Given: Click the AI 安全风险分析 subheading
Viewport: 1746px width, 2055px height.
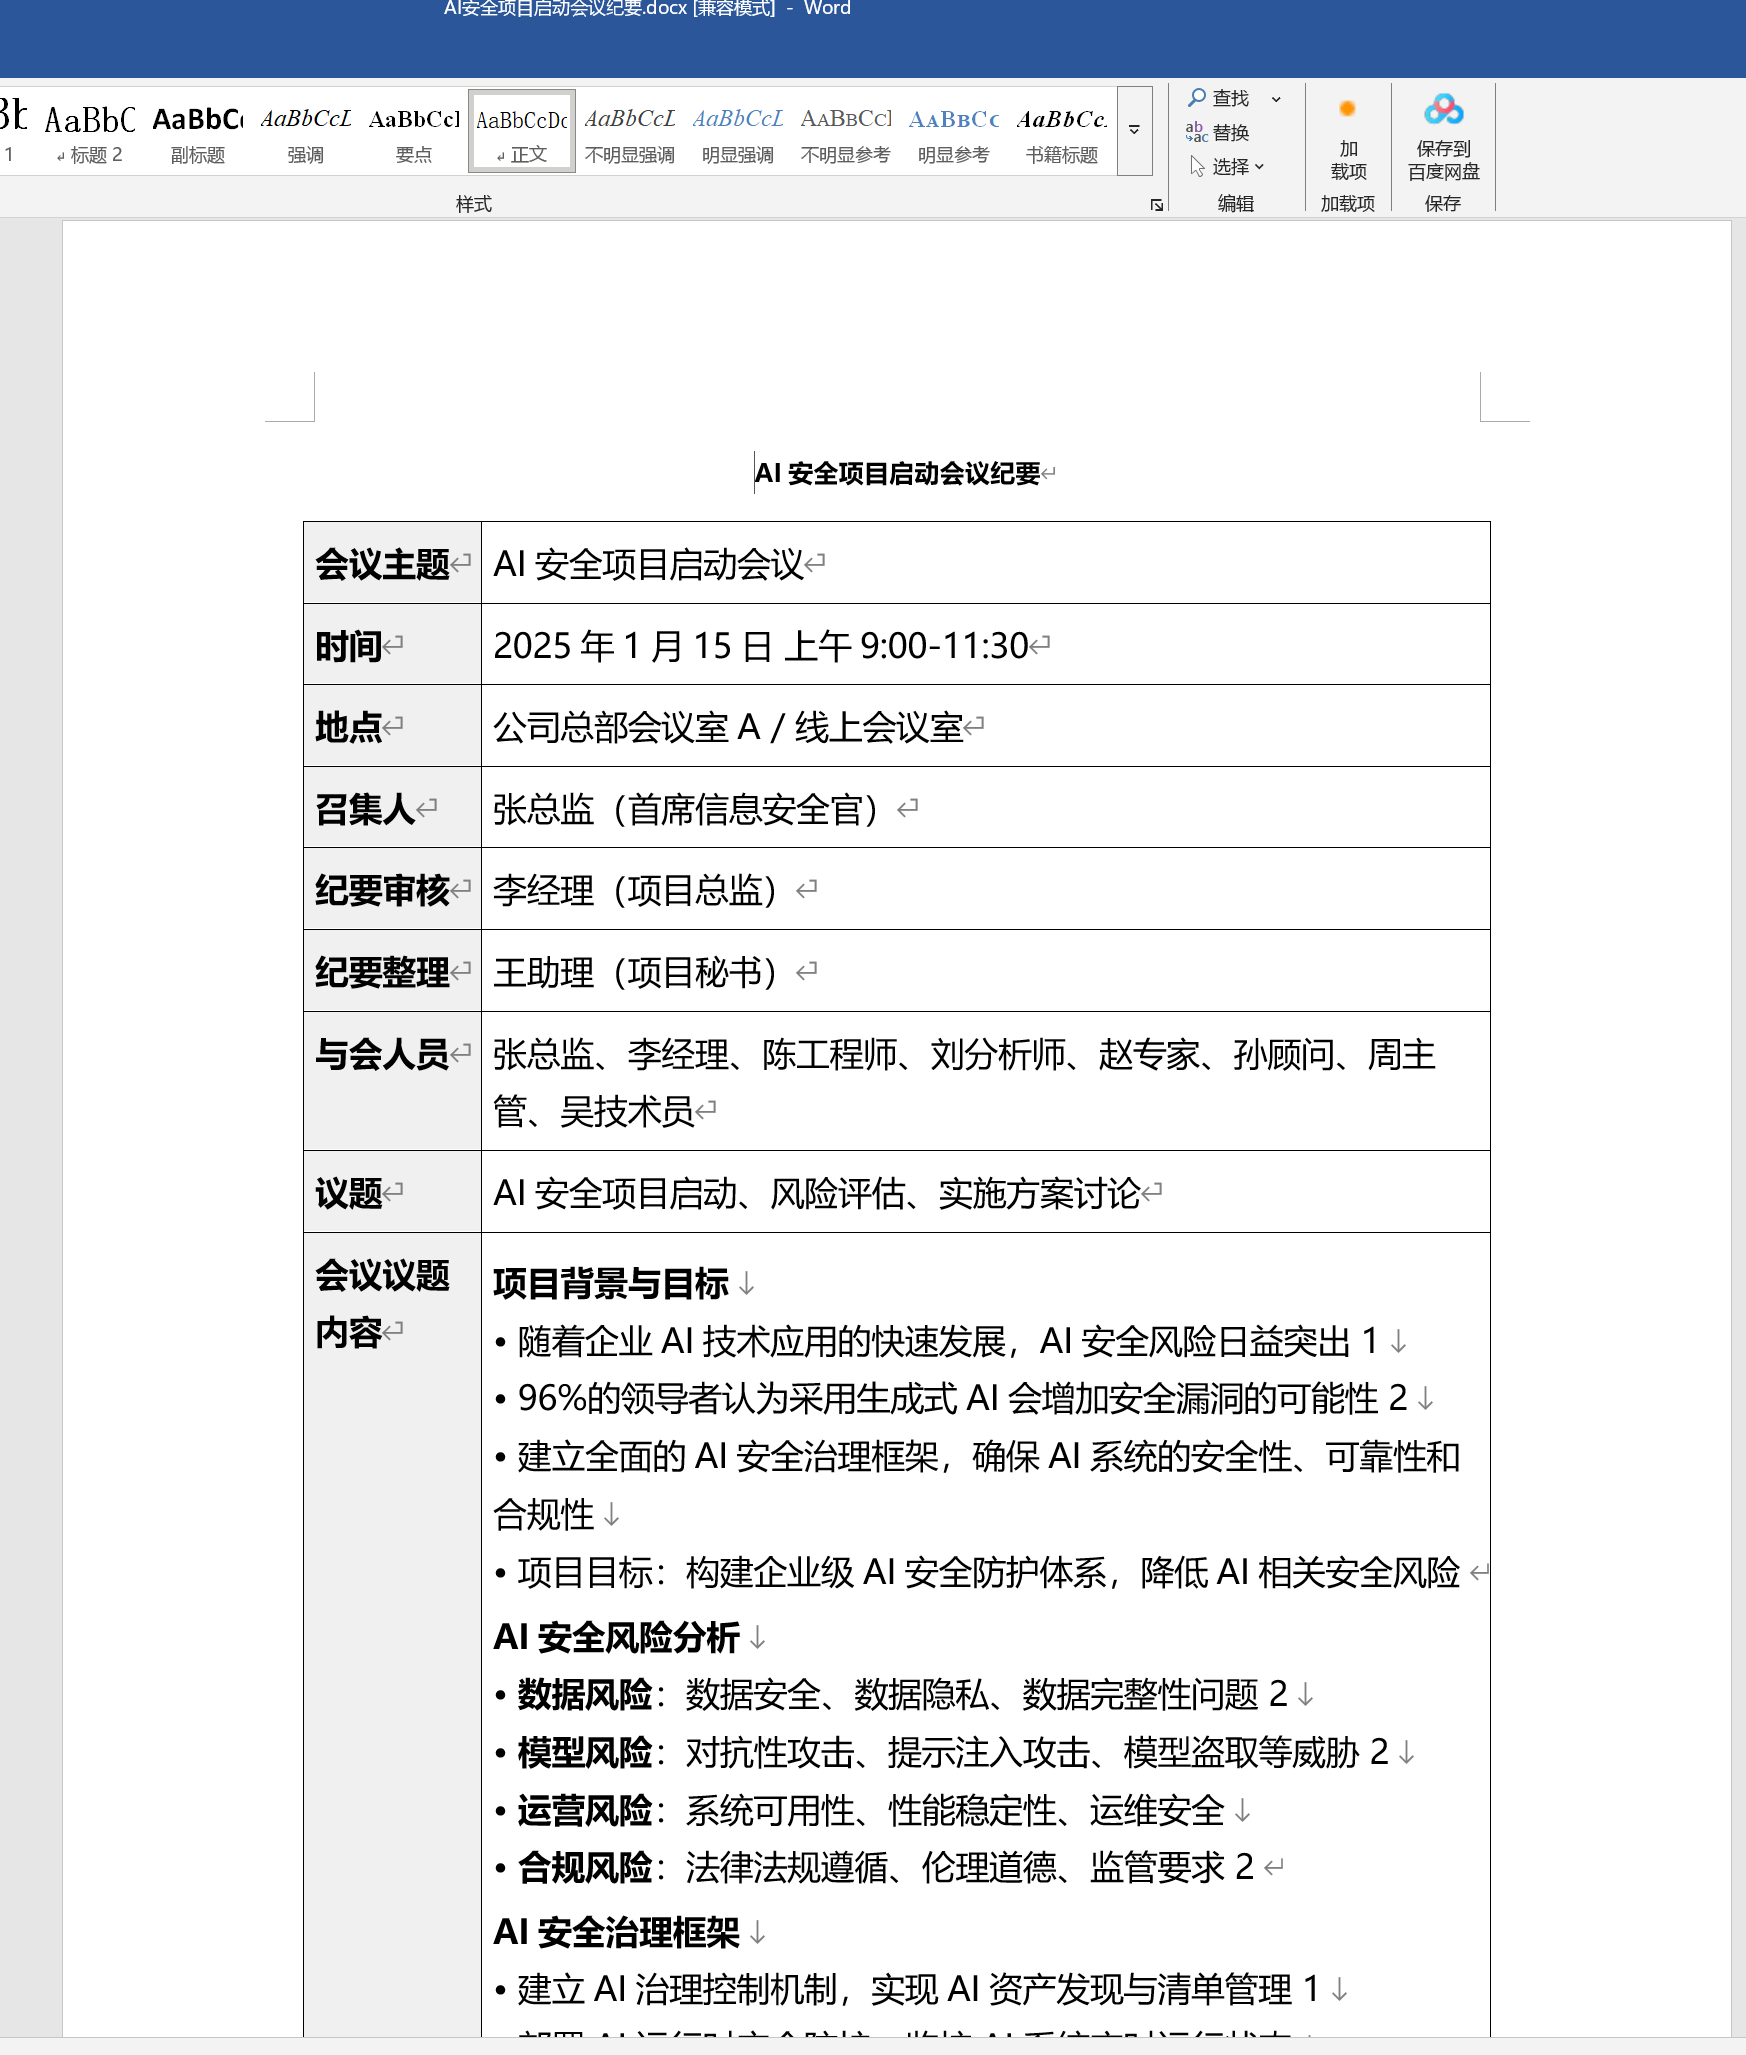Looking at the screenshot, I should coord(617,1637).
